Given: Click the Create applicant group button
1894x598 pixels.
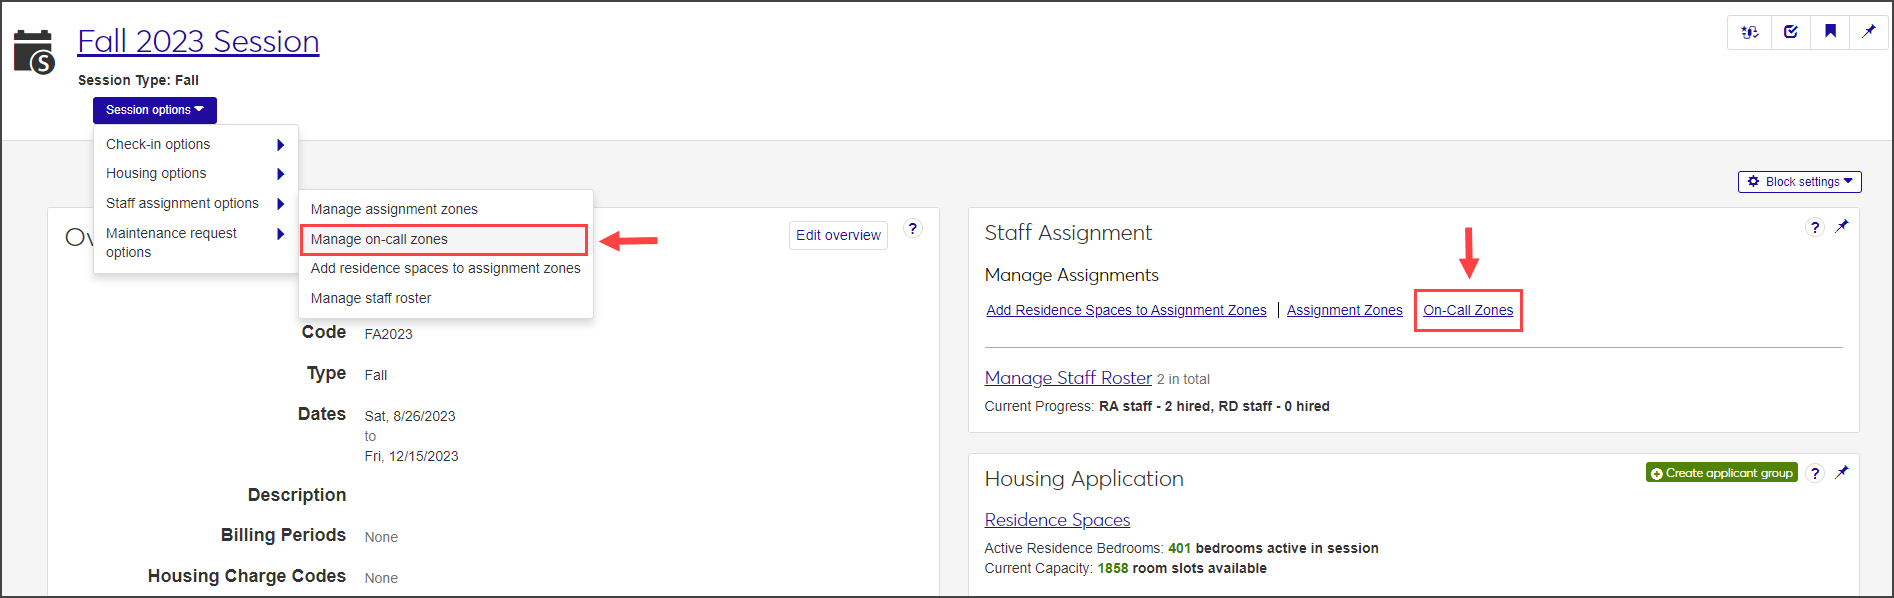Looking at the screenshot, I should pos(1721,473).
